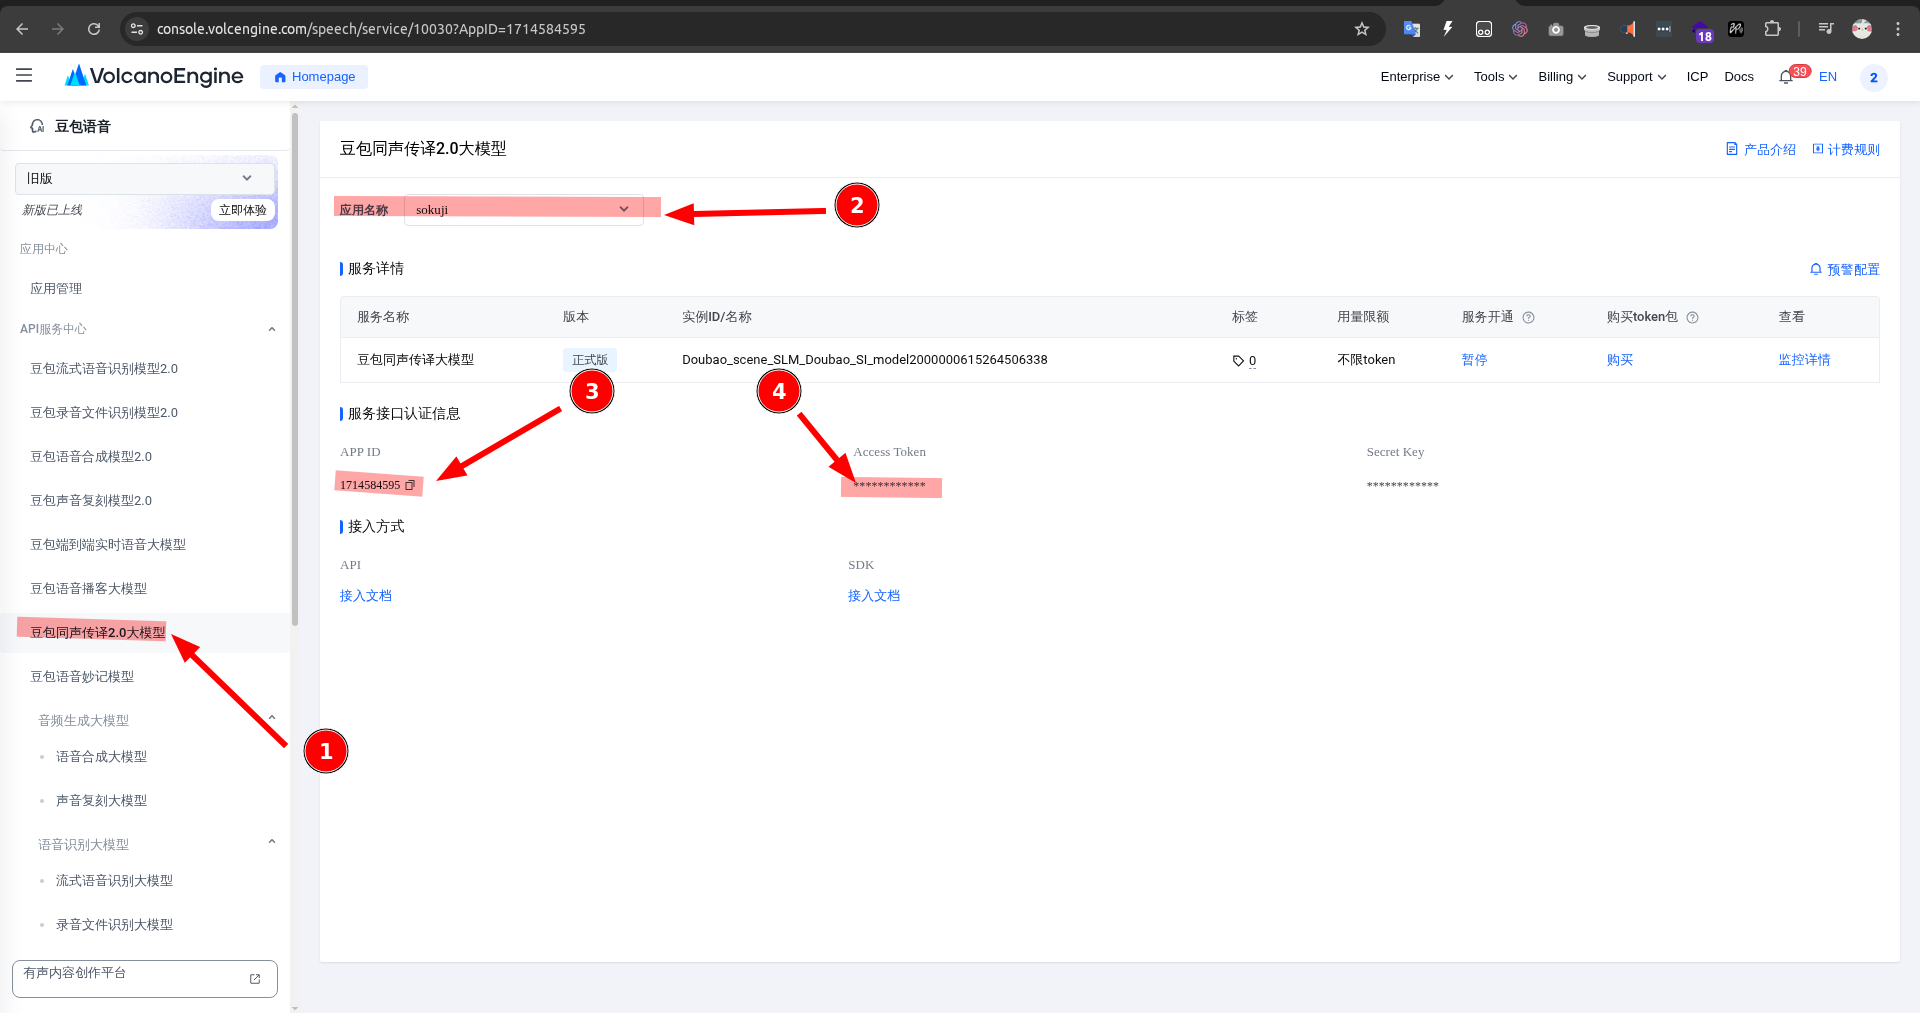Open the browser profile avatar
The height and width of the screenshot is (1013, 1920).
(x=1862, y=29)
